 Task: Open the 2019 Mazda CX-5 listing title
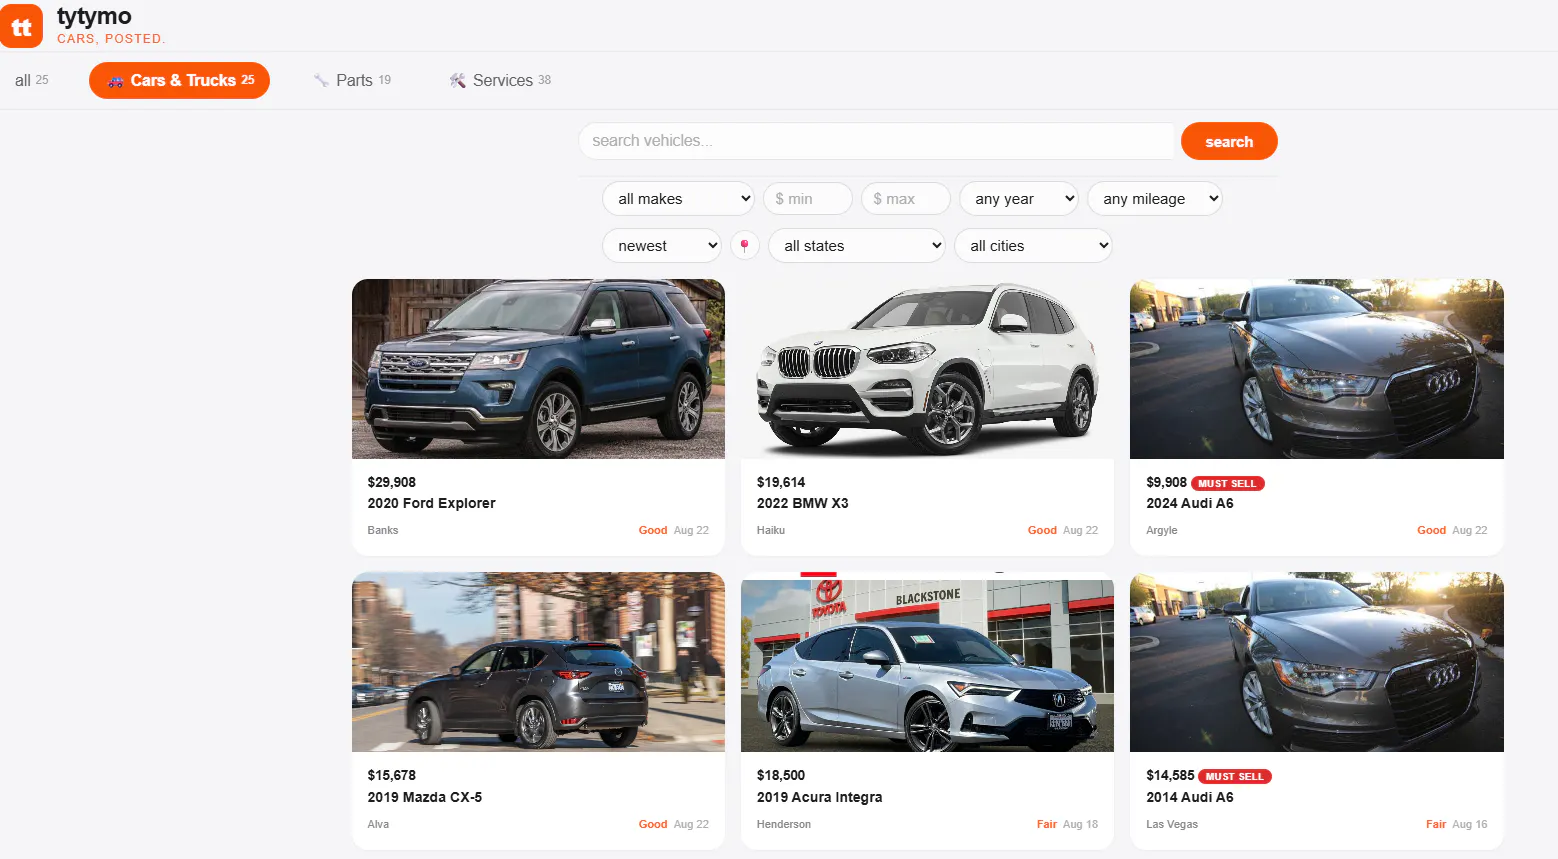pyautogui.click(x=425, y=797)
